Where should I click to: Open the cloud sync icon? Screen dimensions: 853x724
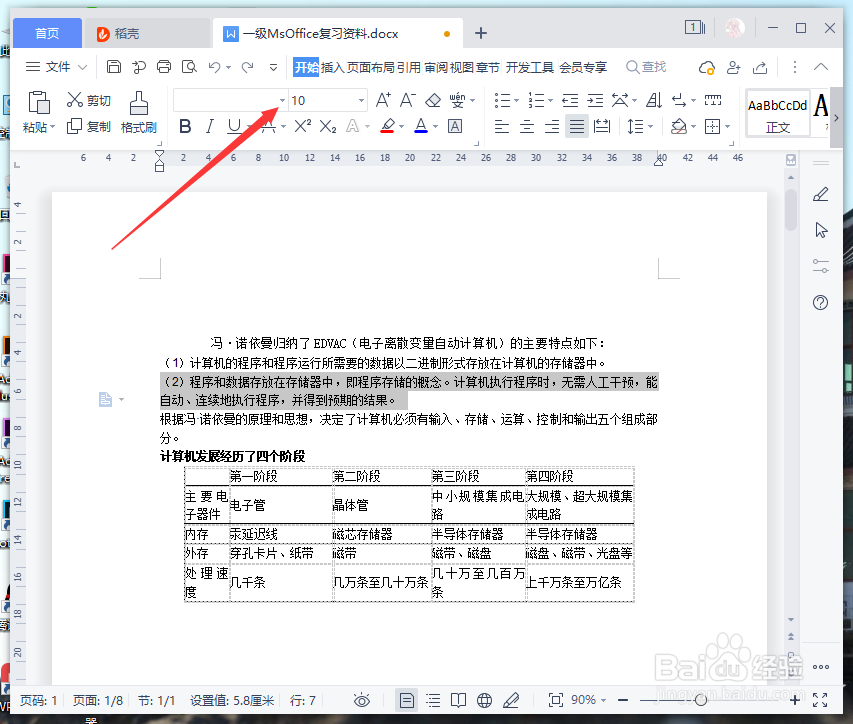pos(707,67)
